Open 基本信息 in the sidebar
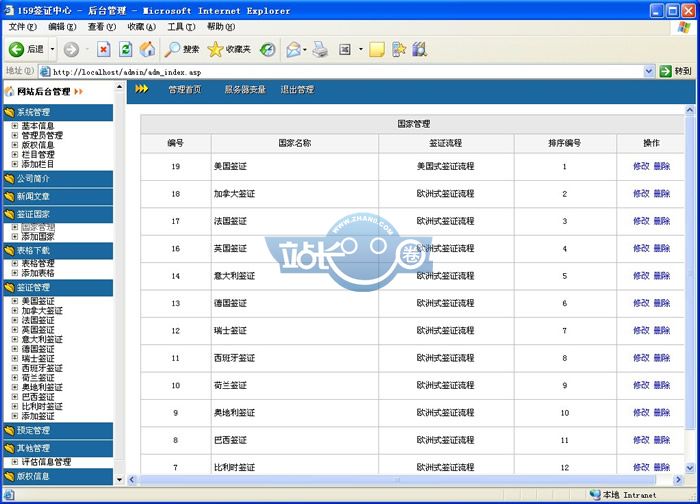700x504 pixels. pos(38,126)
